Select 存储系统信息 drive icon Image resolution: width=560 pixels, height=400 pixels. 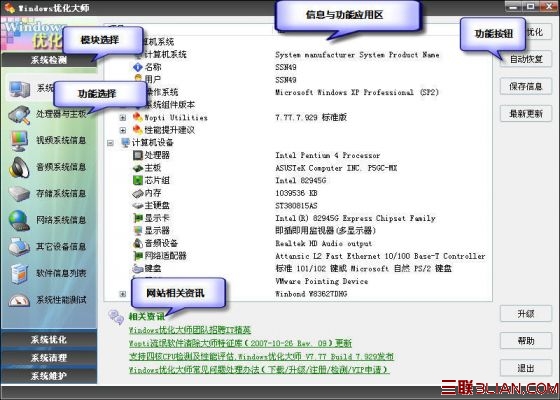coord(19,194)
